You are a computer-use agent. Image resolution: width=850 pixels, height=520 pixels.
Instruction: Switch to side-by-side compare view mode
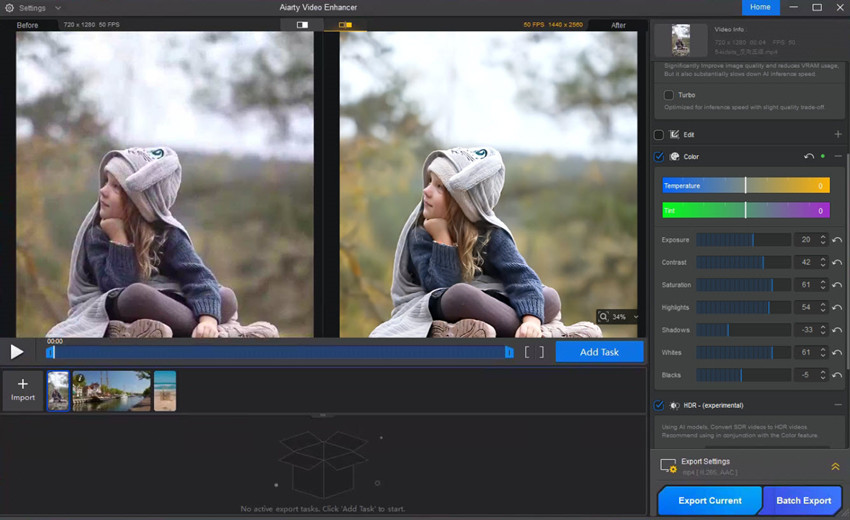[345, 25]
